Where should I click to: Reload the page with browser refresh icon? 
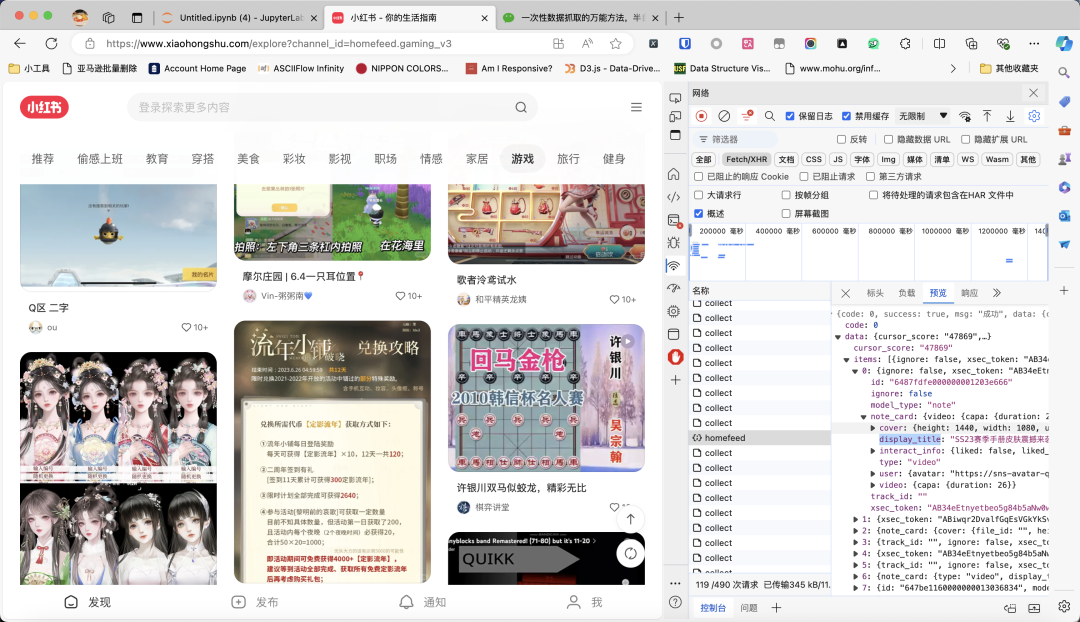[52, 43]
